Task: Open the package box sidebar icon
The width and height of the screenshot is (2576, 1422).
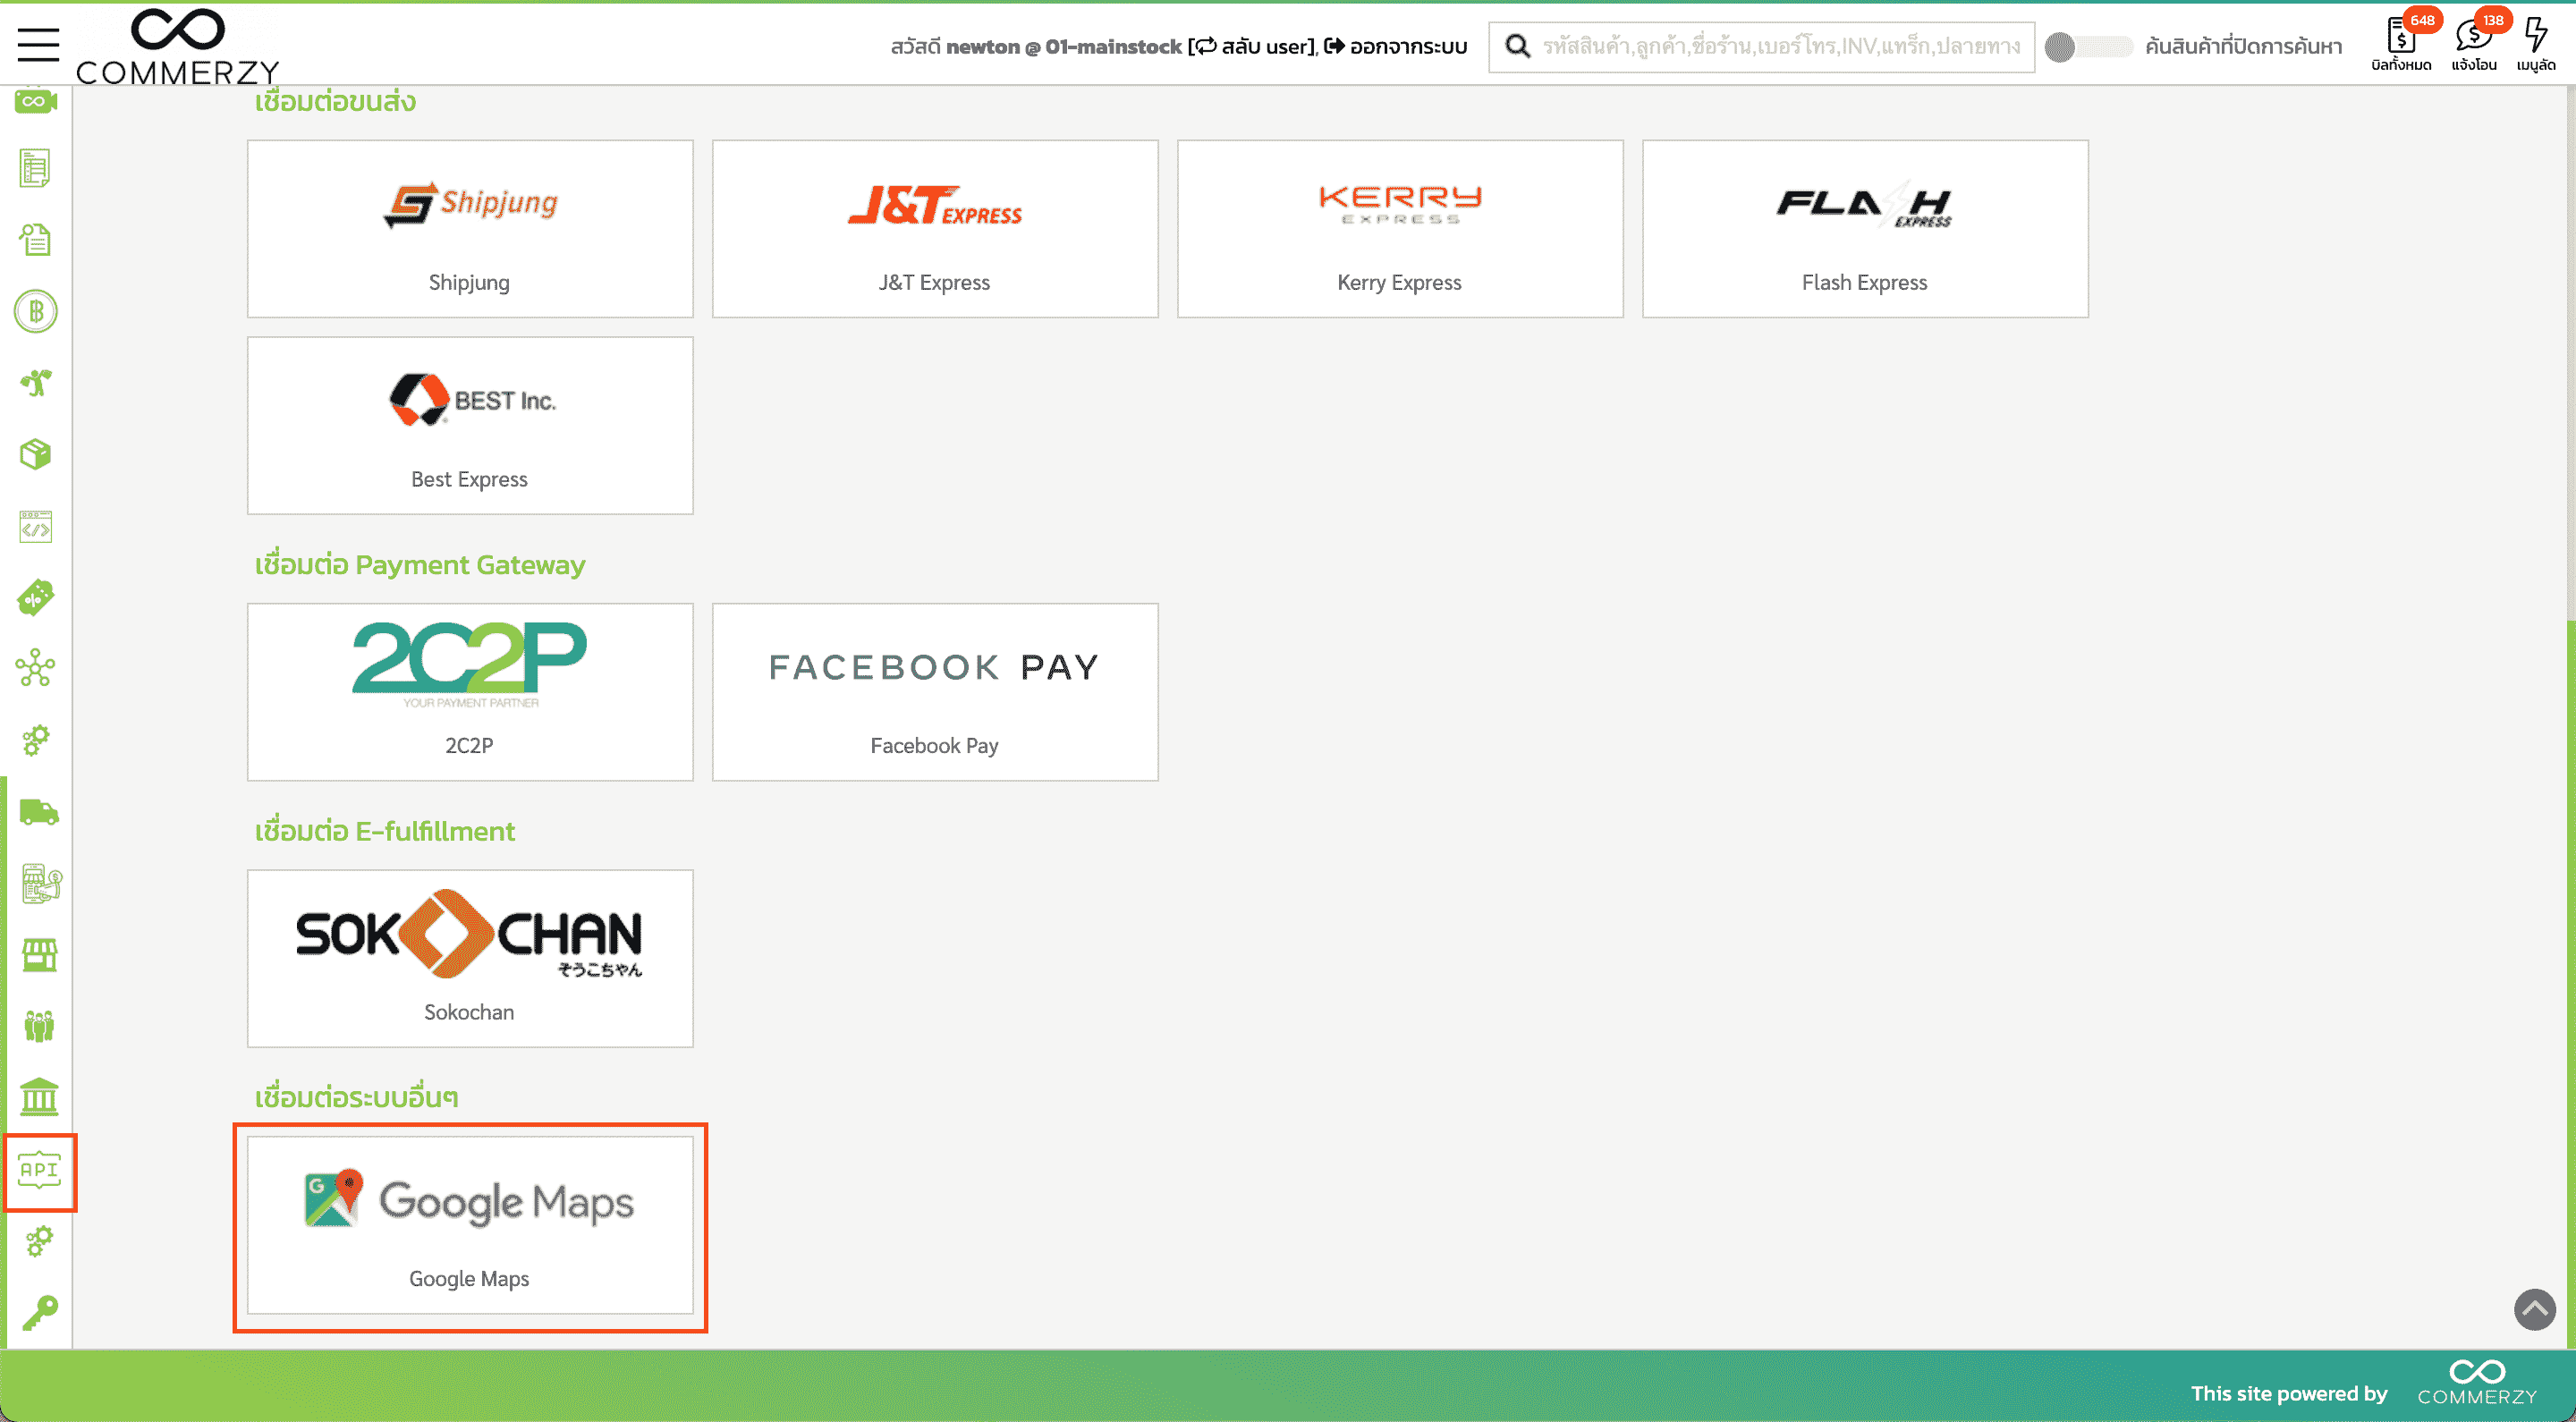Action: point(36,455)
